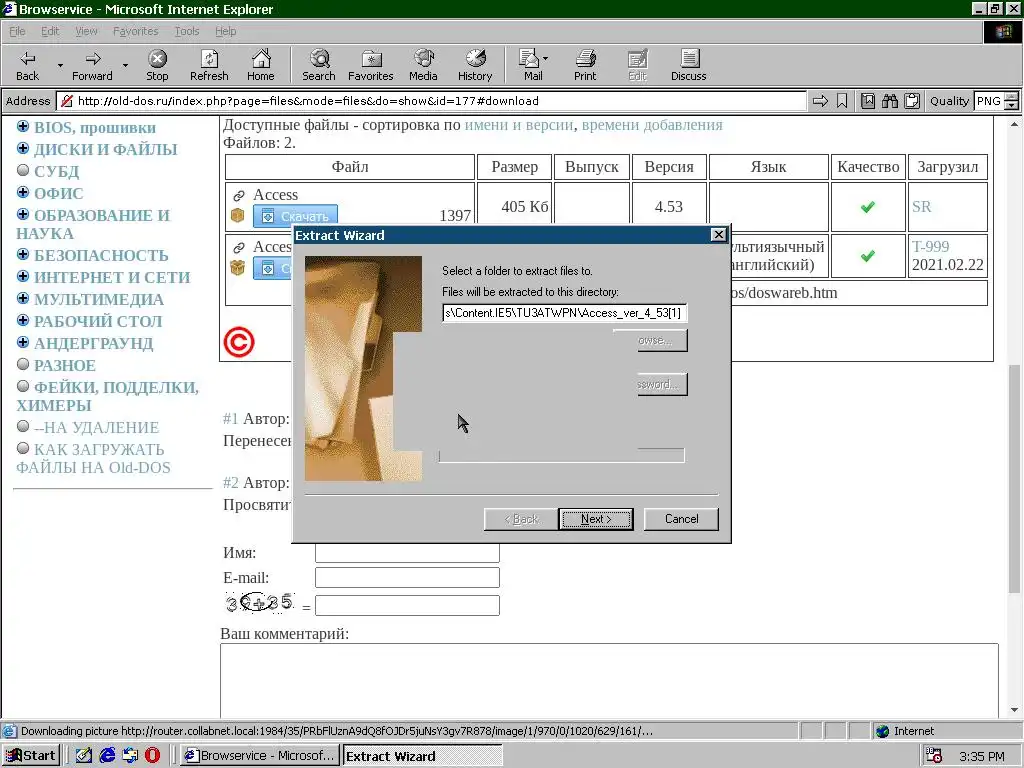This screenshot has height=768, width=1024.
Task: Print the current page
Action: [x=585, y=65]
